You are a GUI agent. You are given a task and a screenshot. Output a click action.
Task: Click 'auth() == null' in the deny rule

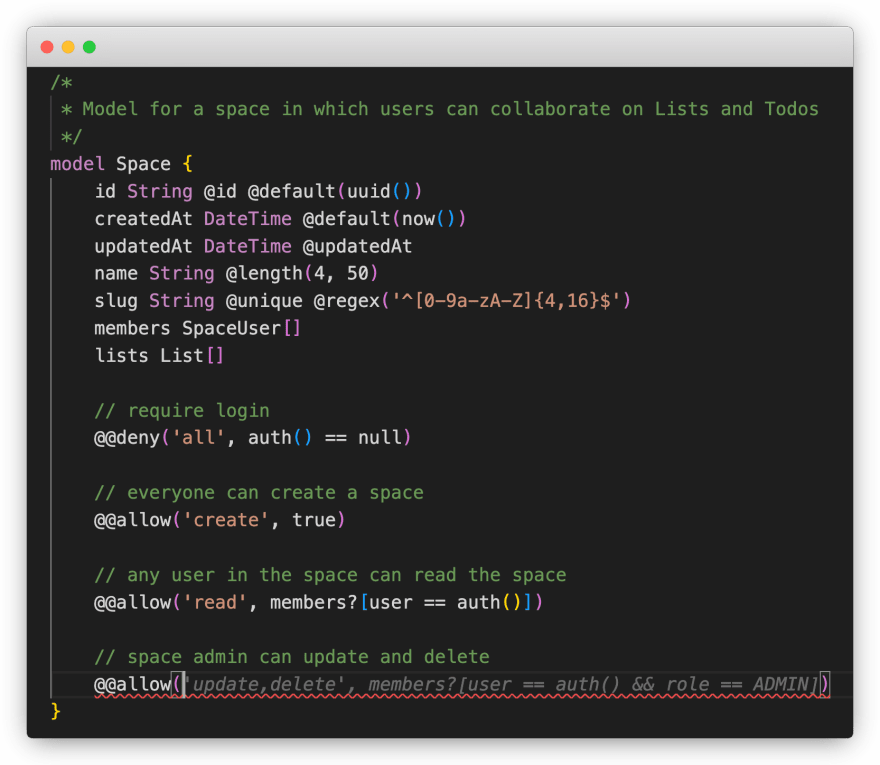[325, 438]
